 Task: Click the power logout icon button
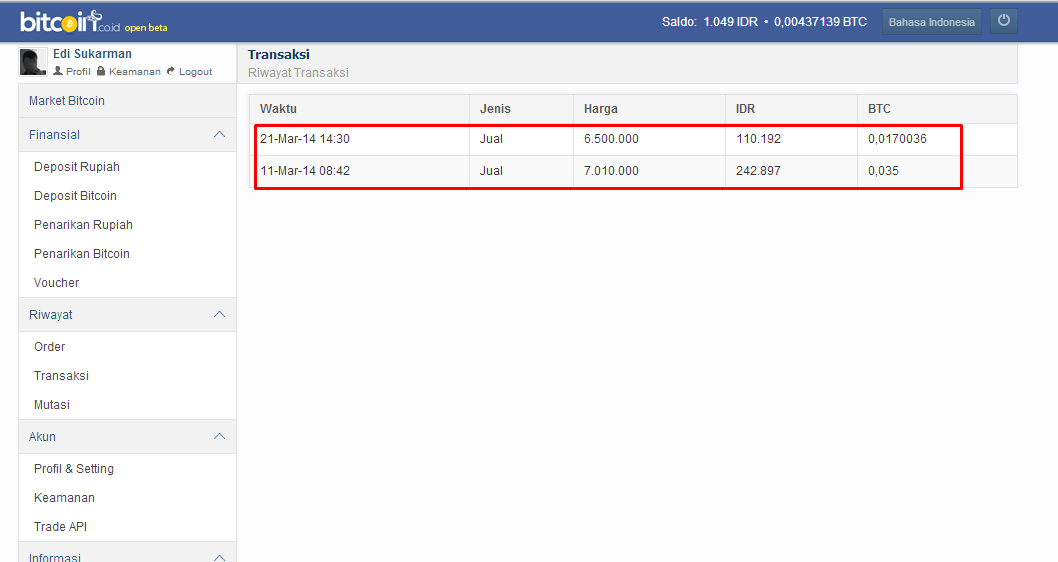click(x=1003, y=21)
